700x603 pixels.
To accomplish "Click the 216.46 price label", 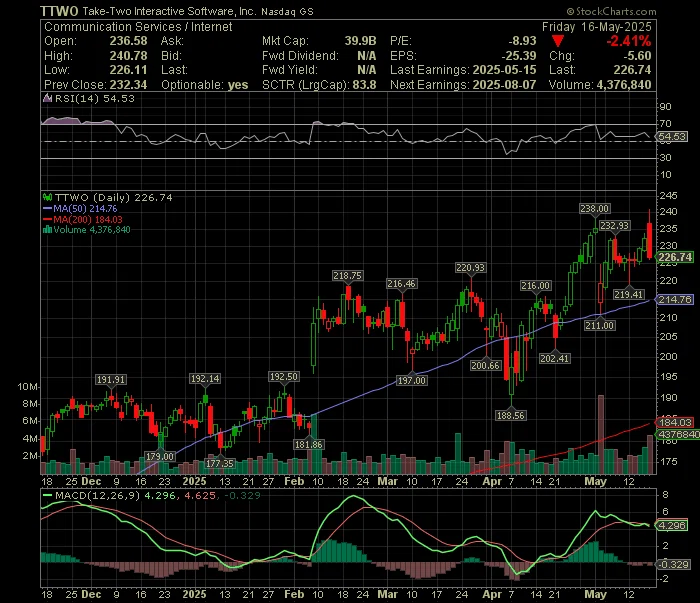I will click(401, 283).
